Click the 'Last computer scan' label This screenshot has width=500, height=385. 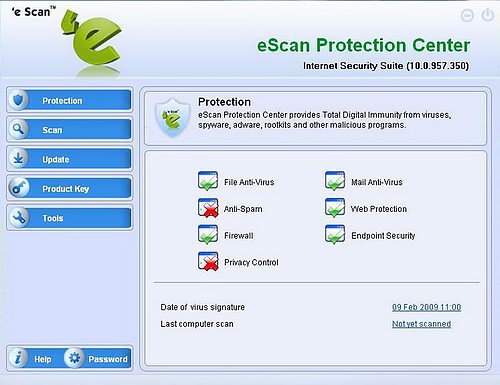tap(197, 324)
